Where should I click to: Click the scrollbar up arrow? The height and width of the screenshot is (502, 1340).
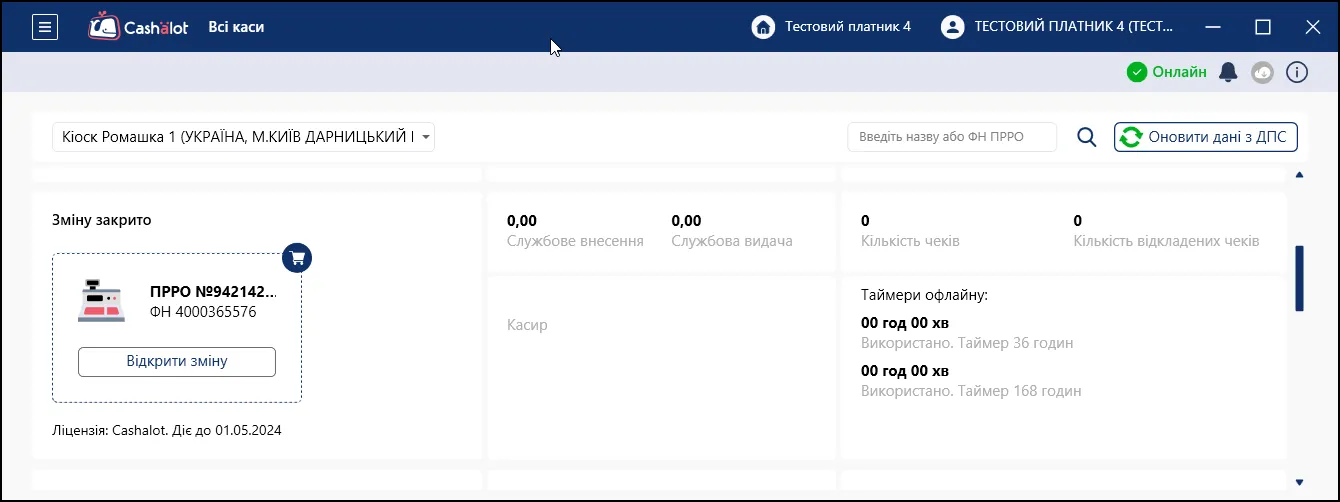click(1300, 175)
